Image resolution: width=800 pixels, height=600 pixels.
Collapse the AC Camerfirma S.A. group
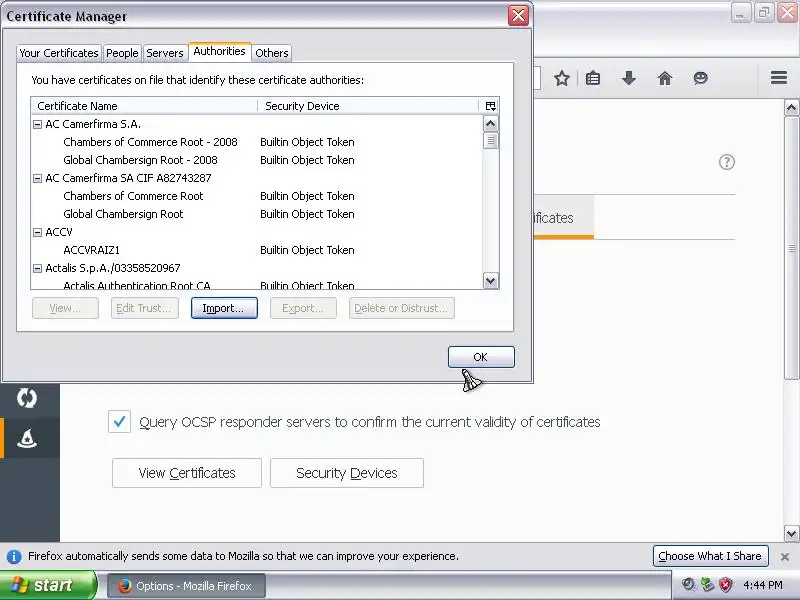pyautogui.click(x=37, y=124)
